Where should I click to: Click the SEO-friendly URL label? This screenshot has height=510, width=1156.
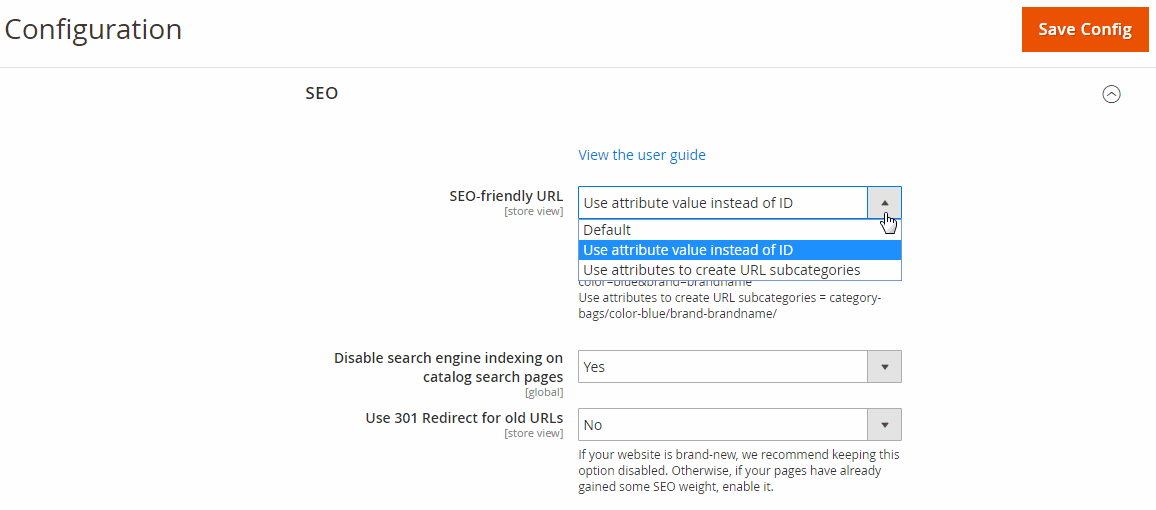[x=506, y=196]
